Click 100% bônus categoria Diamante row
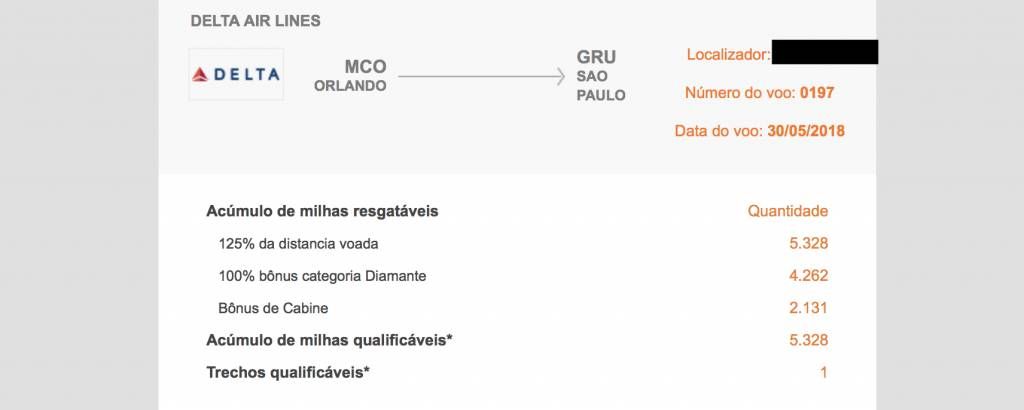 click(517, 276)
